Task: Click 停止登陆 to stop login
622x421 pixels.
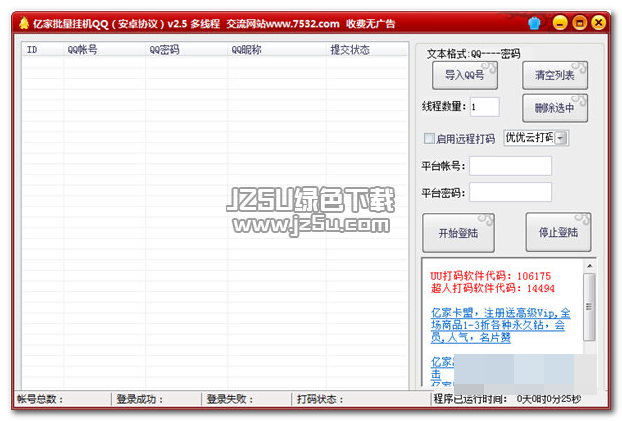Action: [x=558, y=233]
